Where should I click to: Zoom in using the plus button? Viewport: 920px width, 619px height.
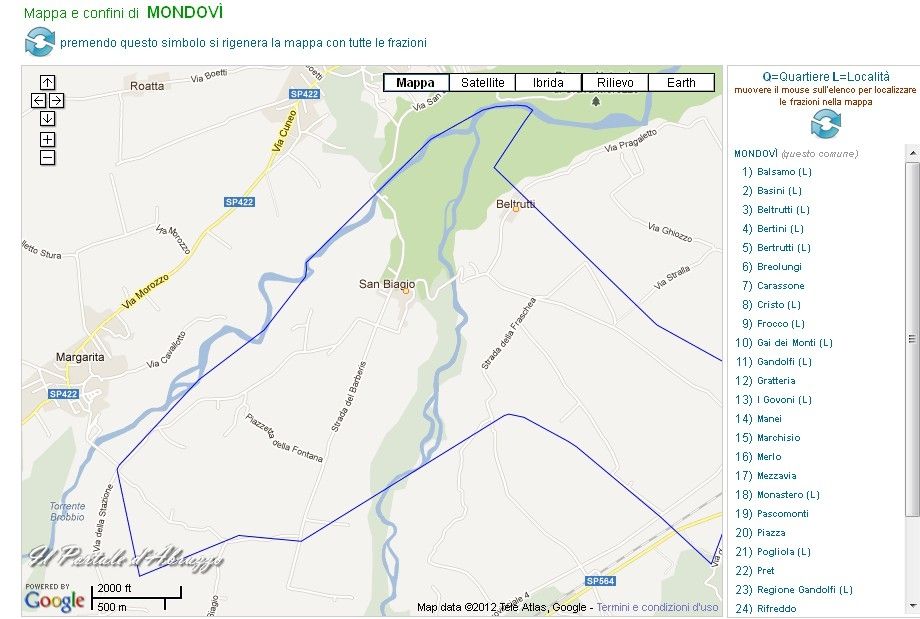(x=48, y=139)
